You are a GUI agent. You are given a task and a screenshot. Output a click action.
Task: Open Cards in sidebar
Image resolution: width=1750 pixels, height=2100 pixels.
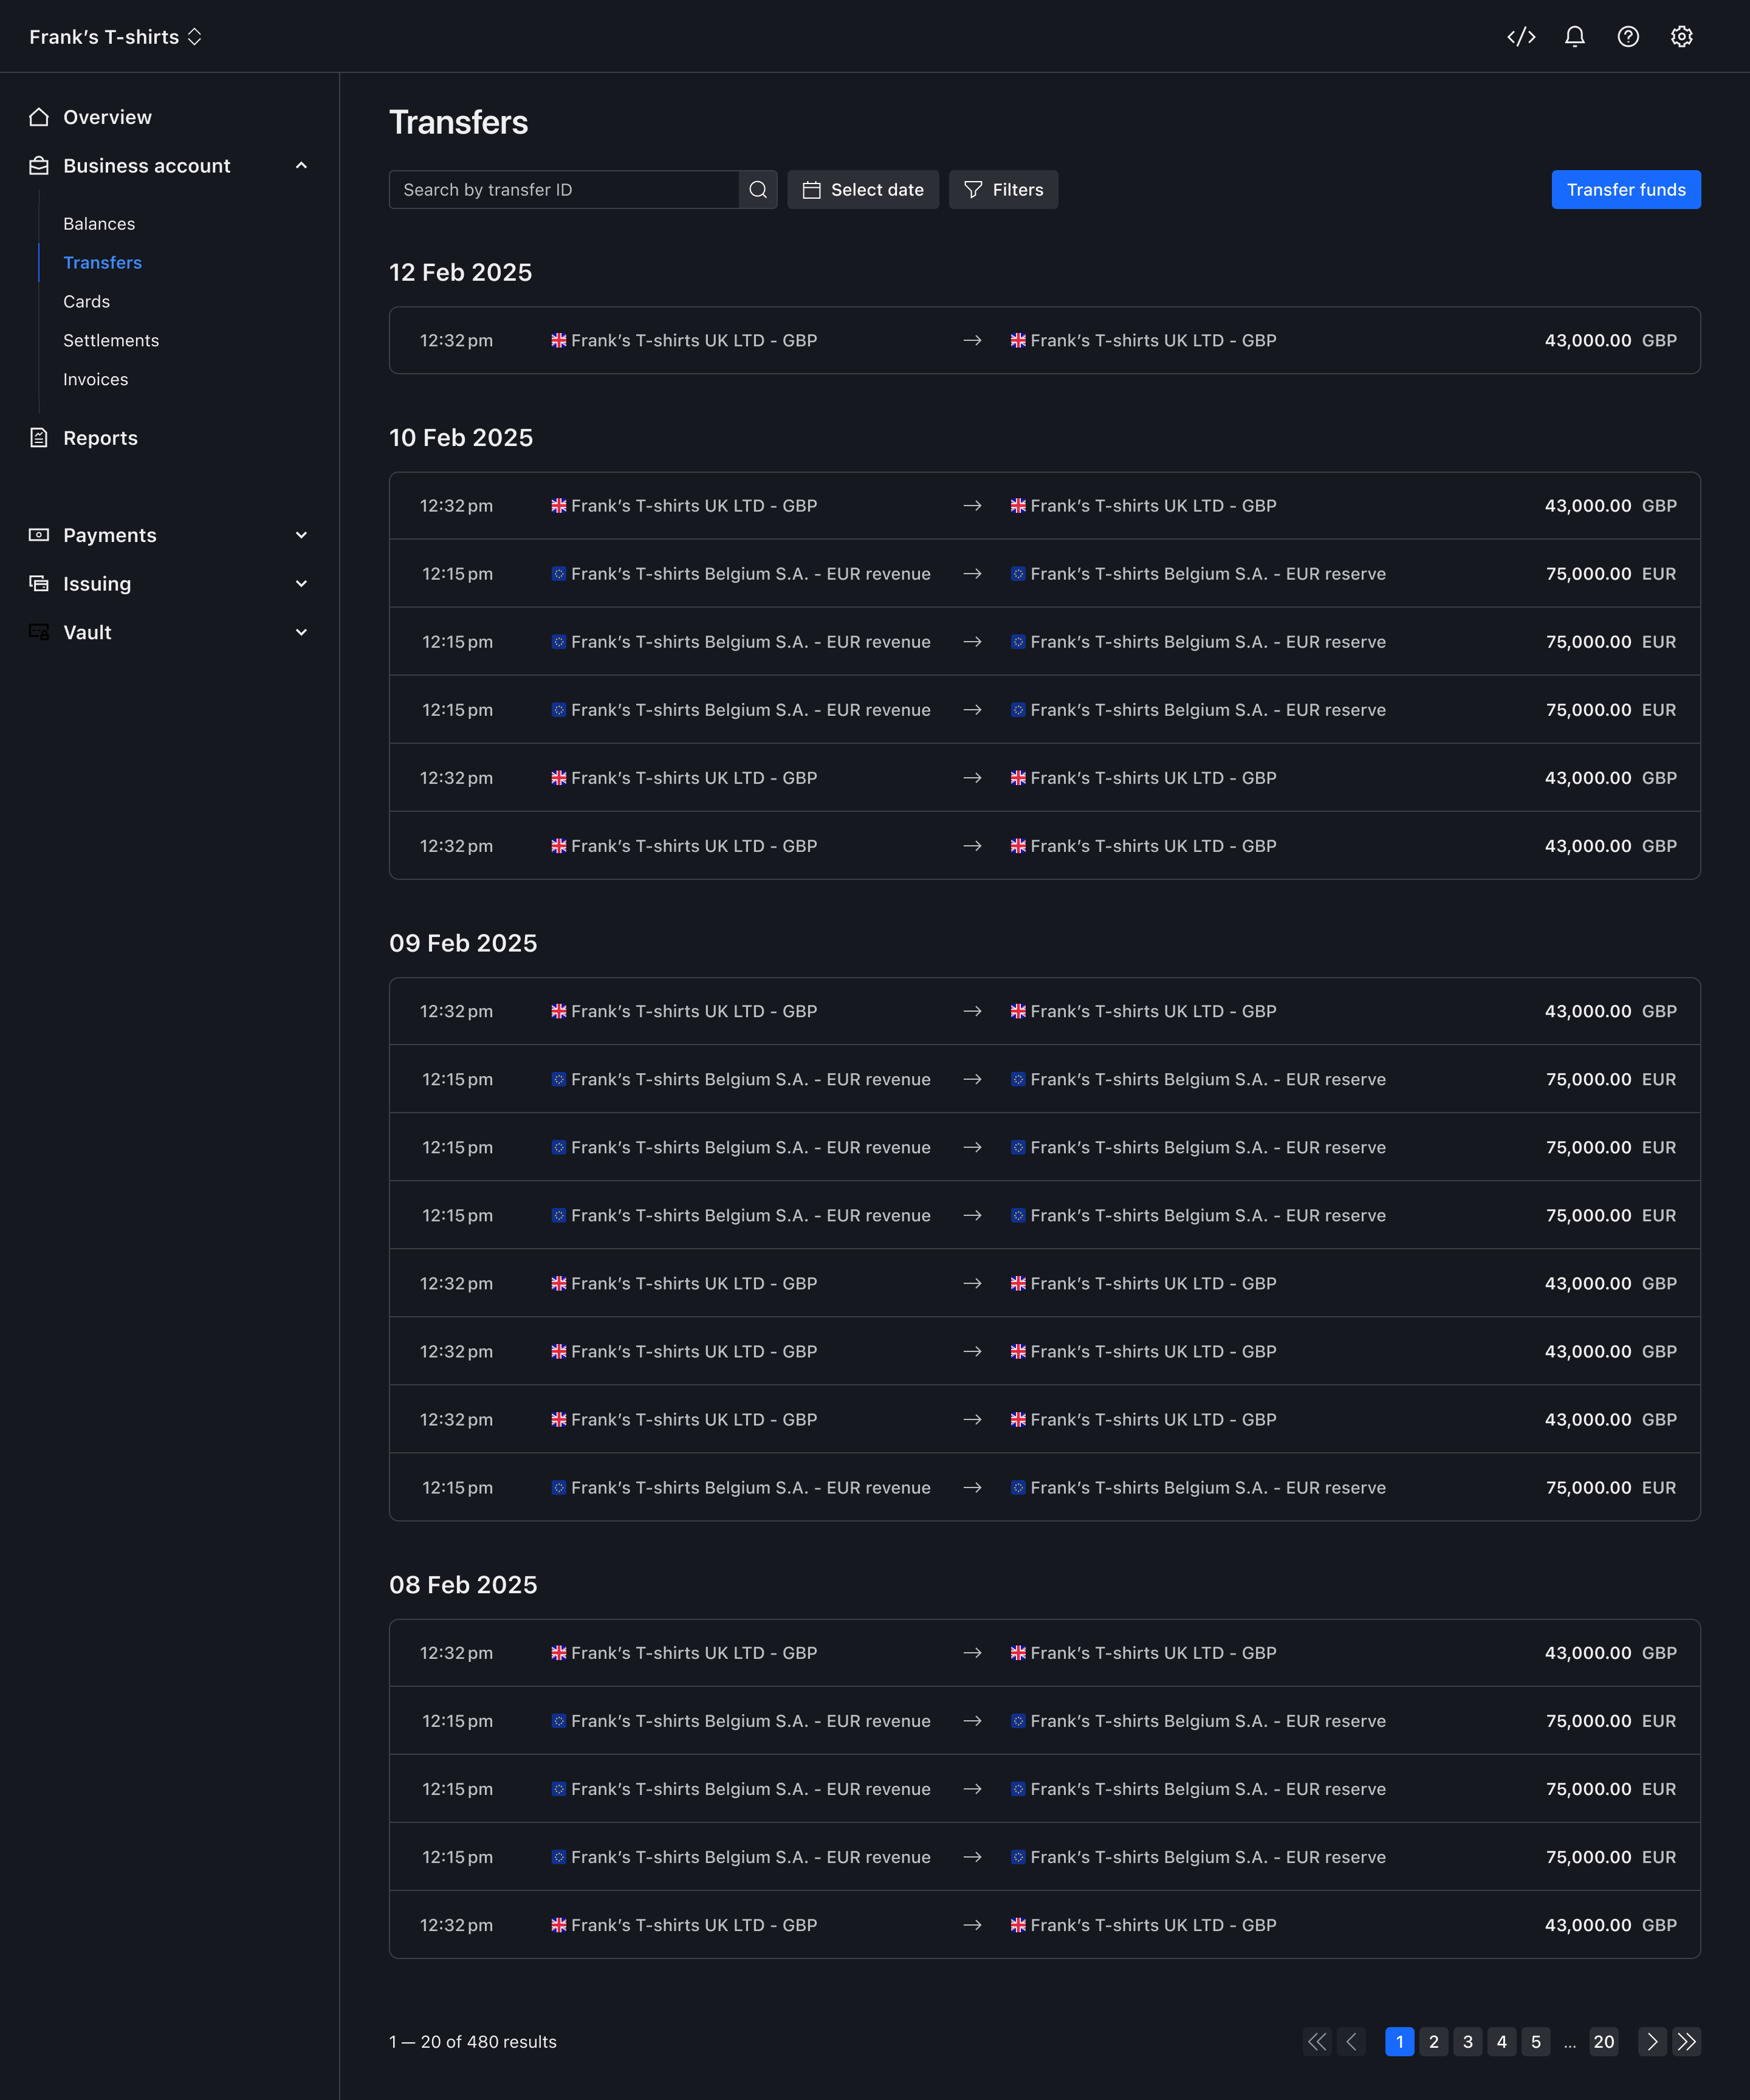tap(86, 302)
